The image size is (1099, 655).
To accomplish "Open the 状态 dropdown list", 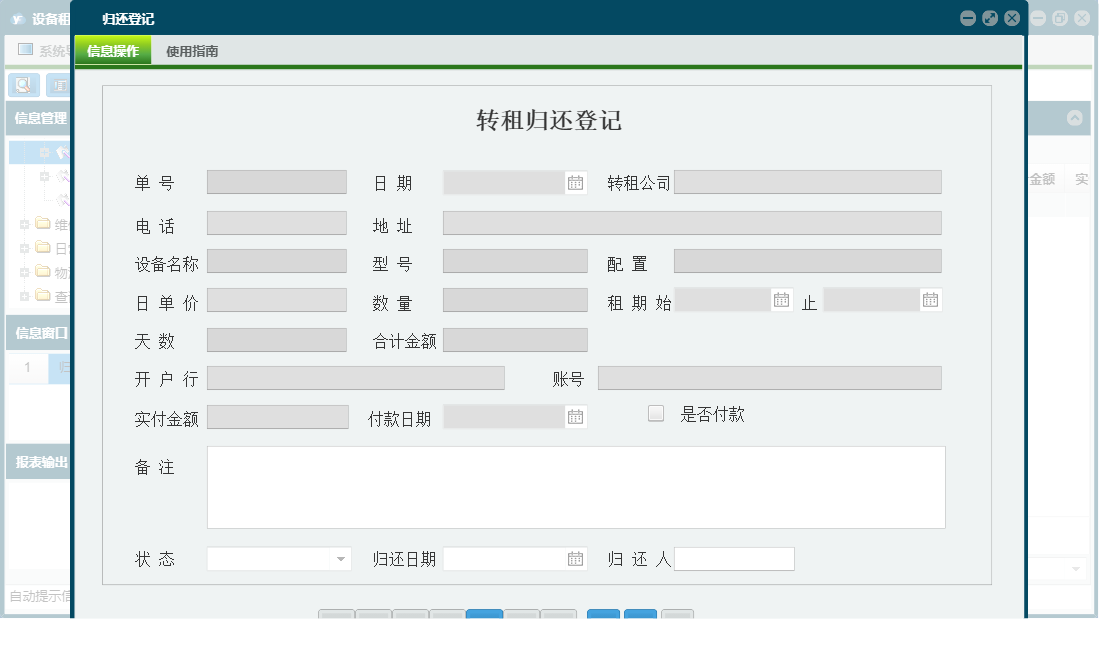I will click(342, 559).
